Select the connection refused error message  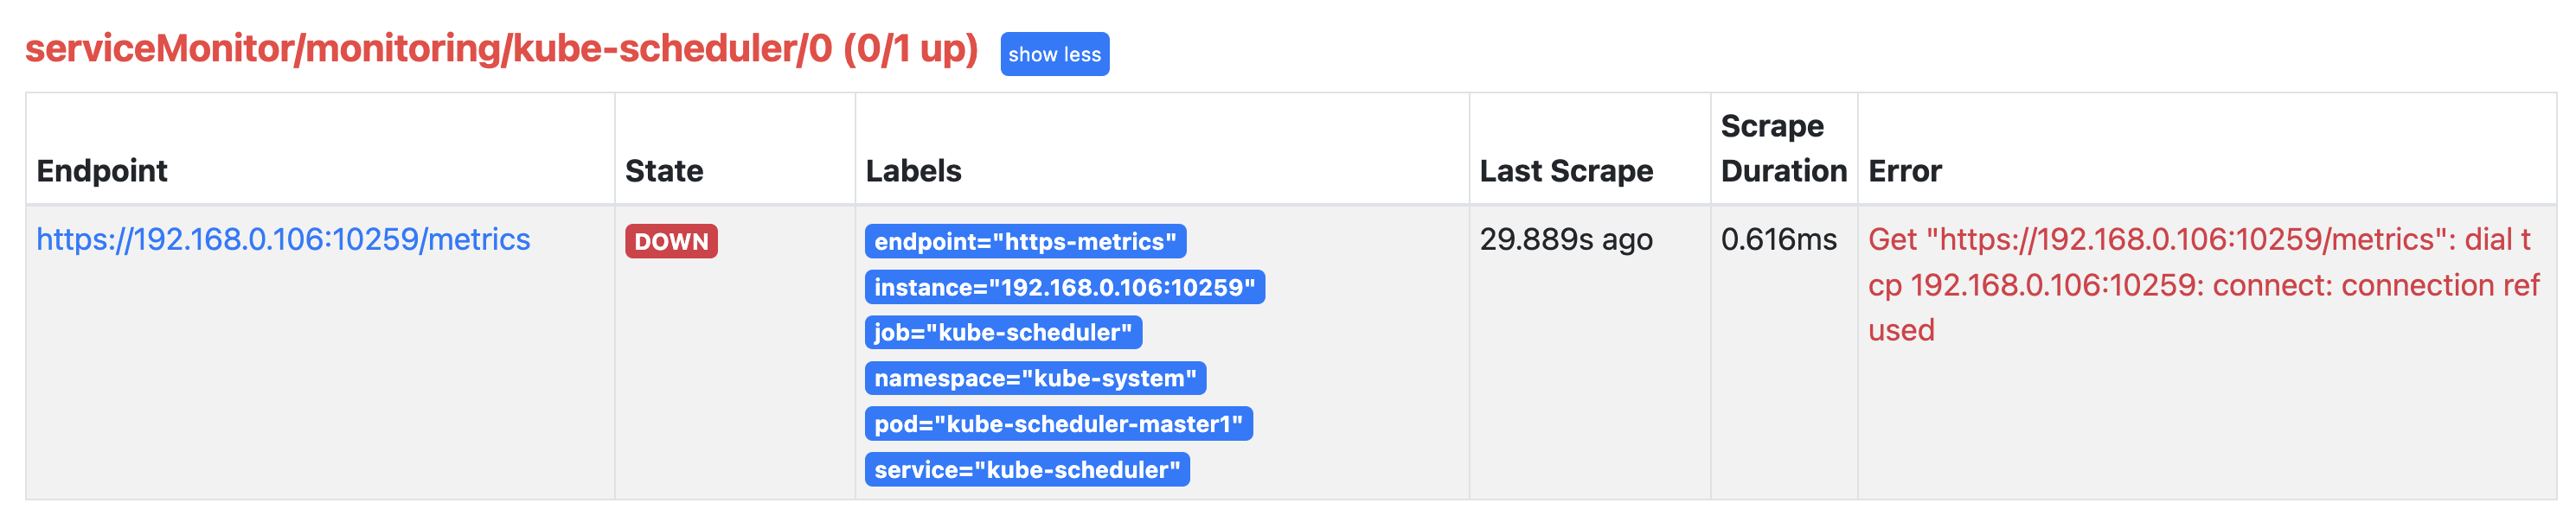click(2204, 284)
